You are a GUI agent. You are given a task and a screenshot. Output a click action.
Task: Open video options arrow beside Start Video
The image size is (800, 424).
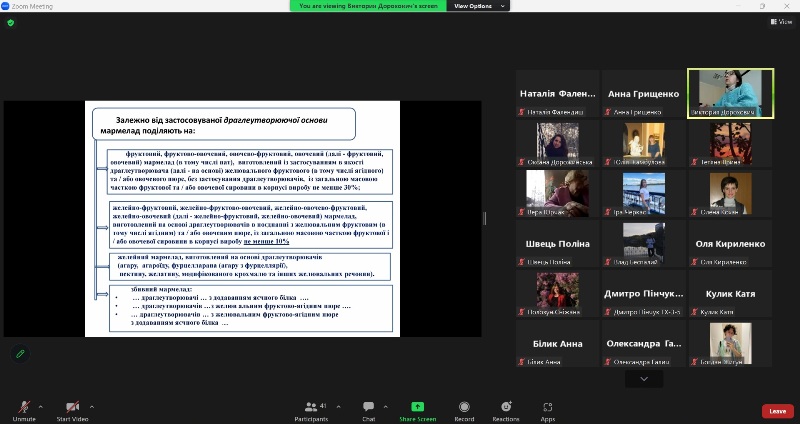[92, 406]
